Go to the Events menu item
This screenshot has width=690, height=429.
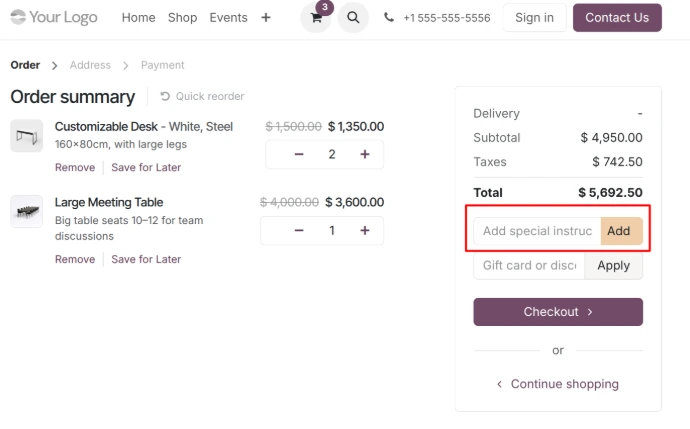[x=228, y=17]
